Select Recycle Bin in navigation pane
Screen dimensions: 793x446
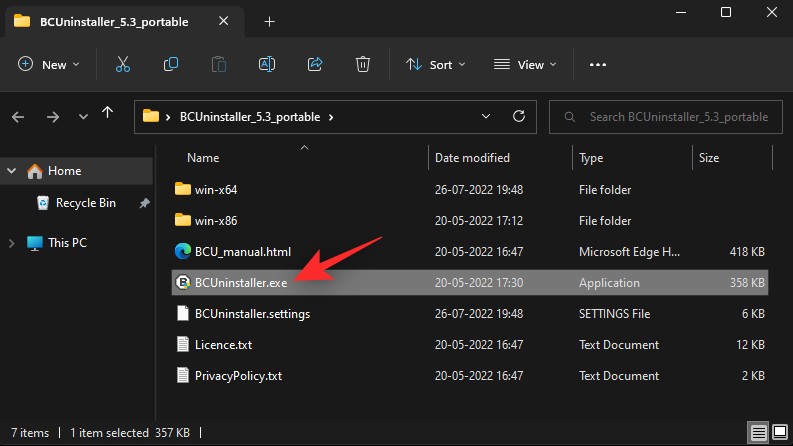(x=85, y=203)
